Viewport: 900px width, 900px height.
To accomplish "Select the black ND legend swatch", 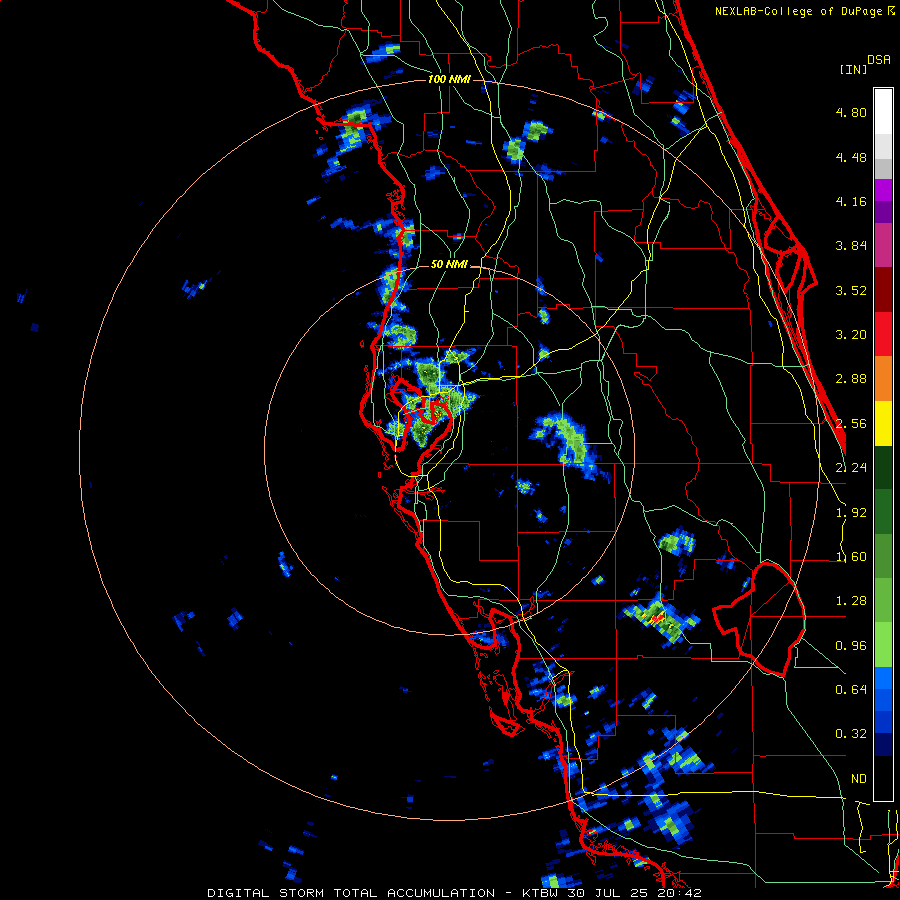I will 883,778.
